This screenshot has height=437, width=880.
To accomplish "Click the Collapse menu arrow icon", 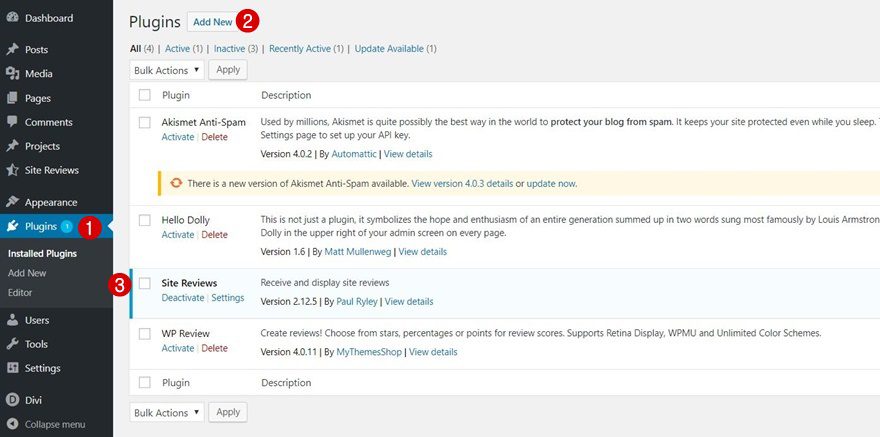I will [12, 424].
